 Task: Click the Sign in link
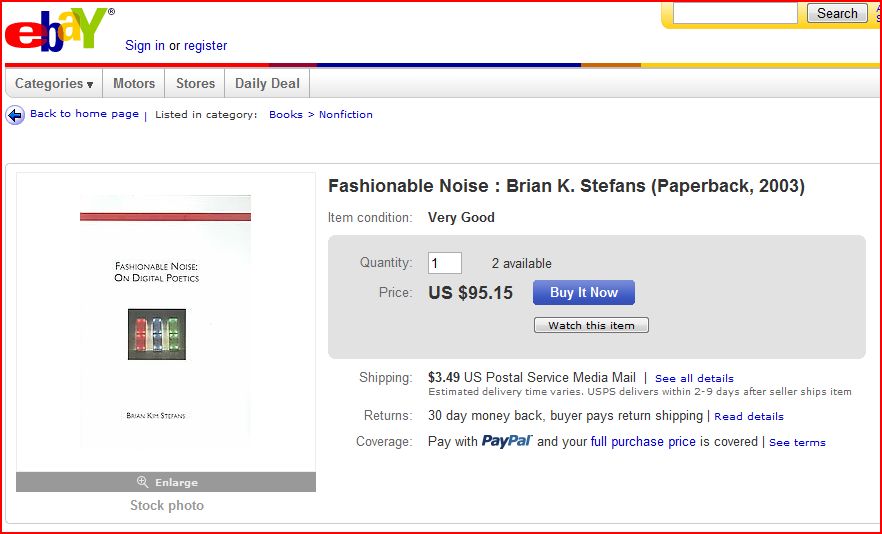click(145, 46)
